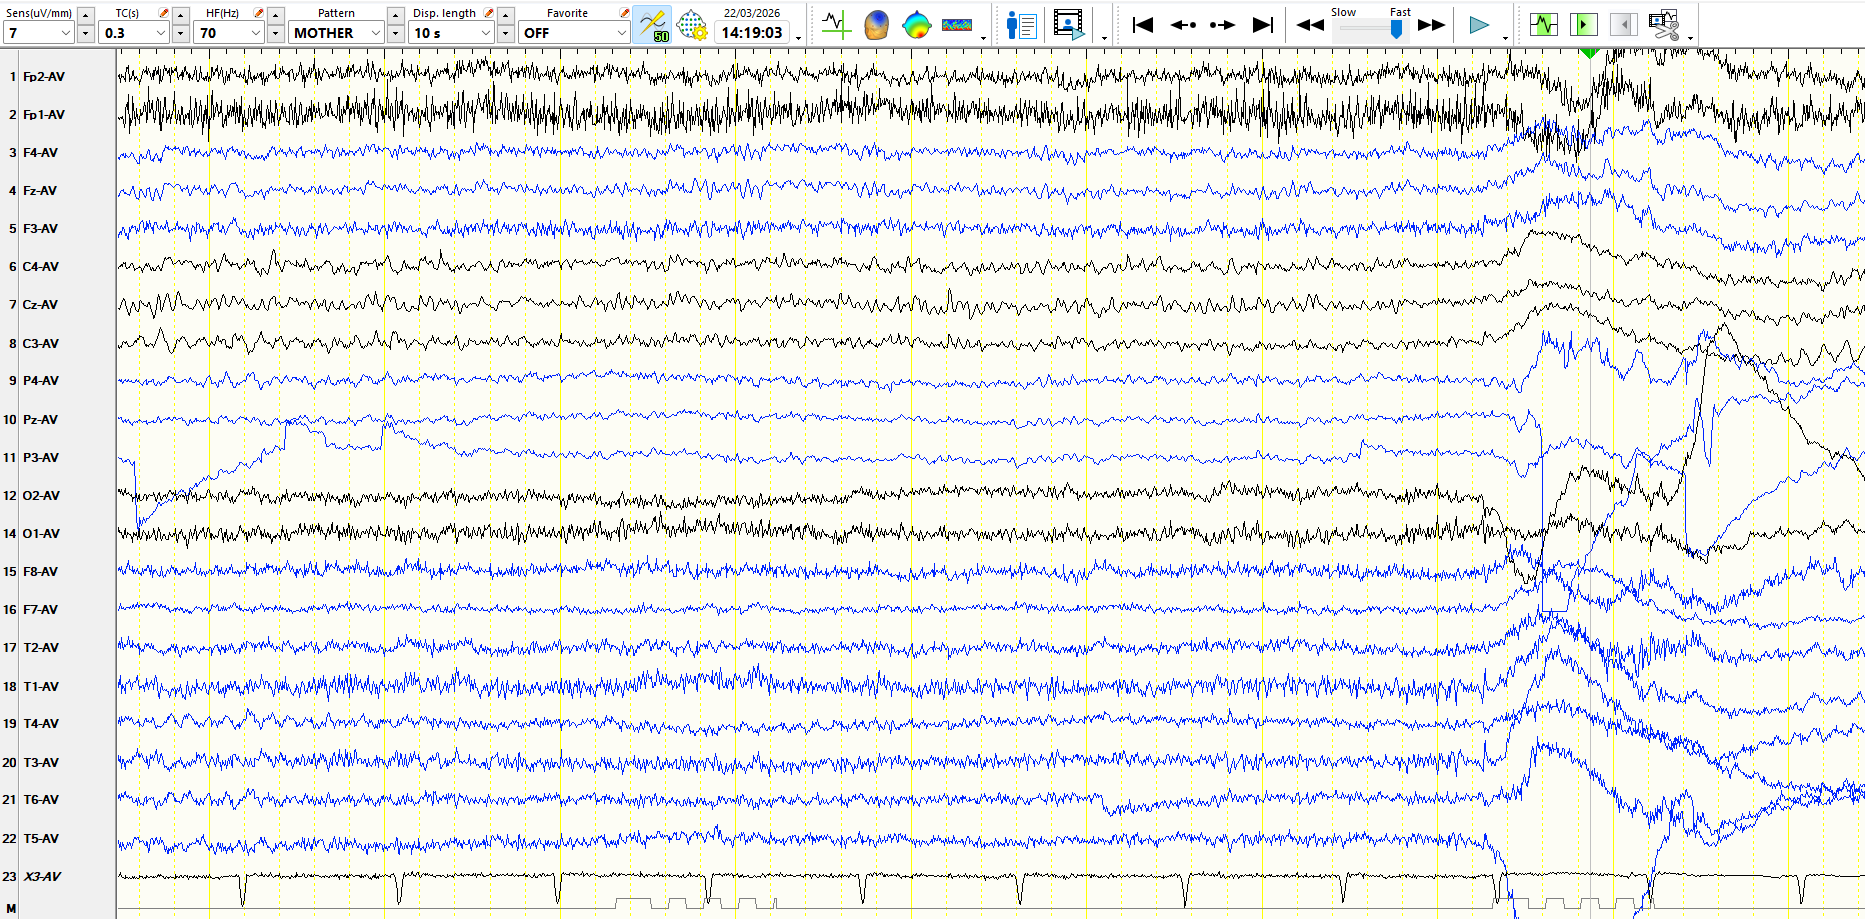Viewport: 1865px width, 919px height.
Task: Step one page forward
Action: 1222,25
